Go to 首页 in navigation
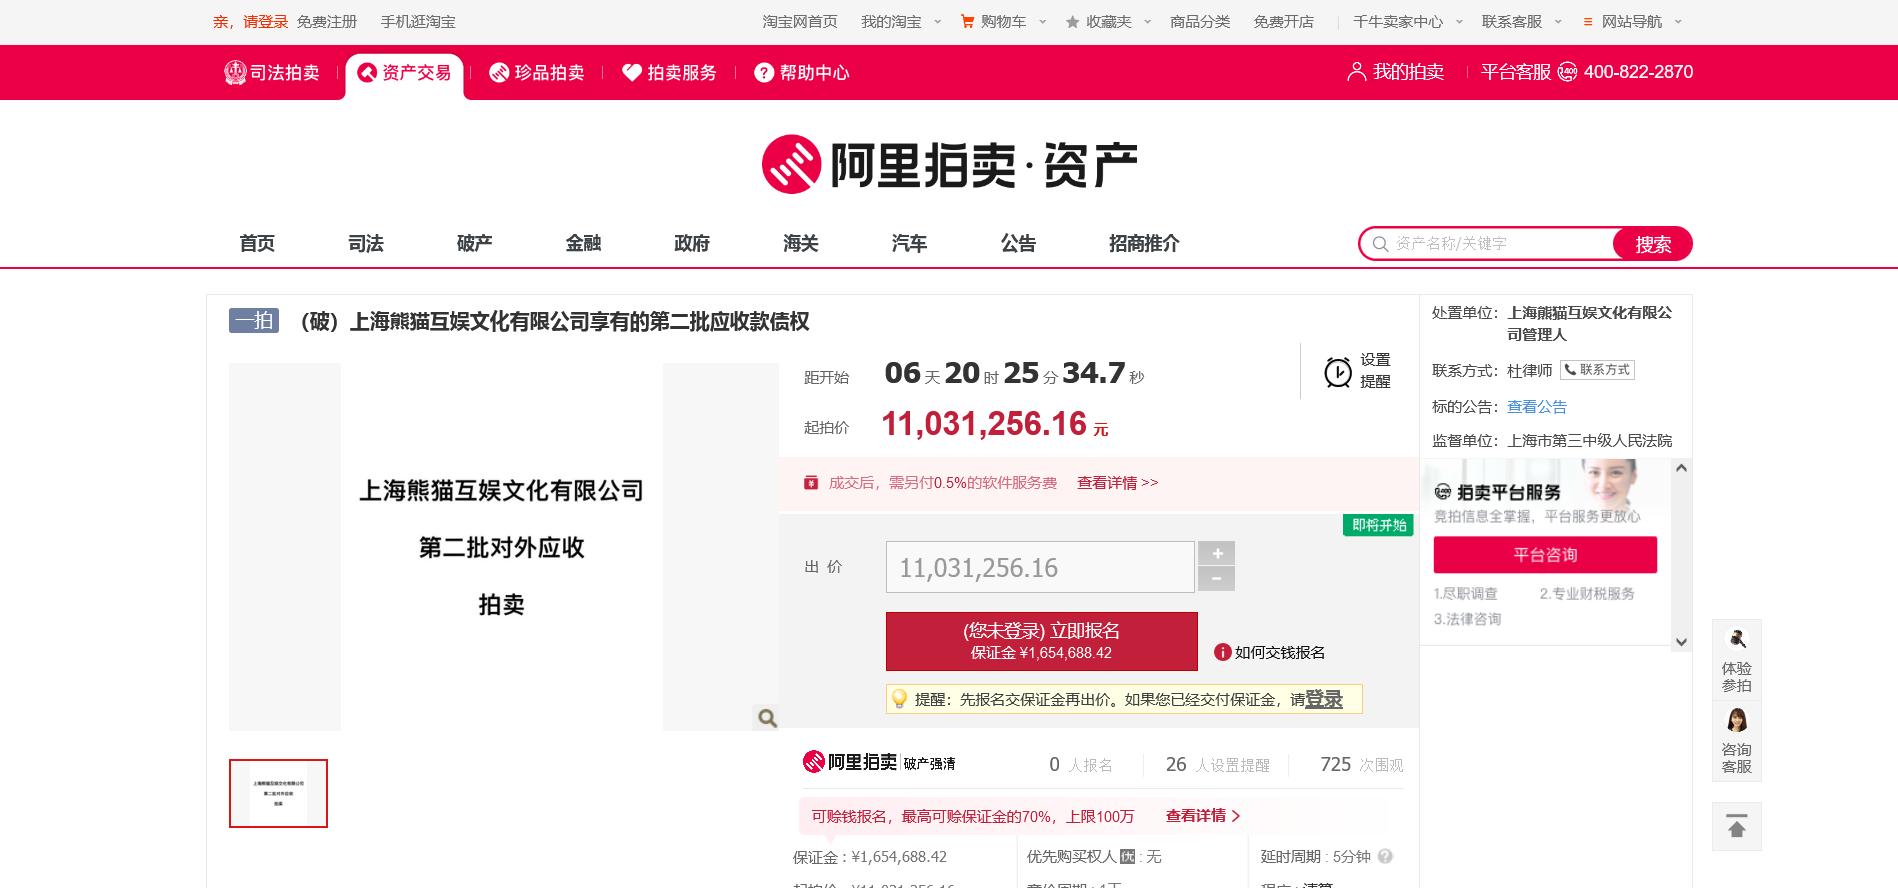Image resolution: width=1898 pixels, height=888 pixels. [x=257, y=243]
